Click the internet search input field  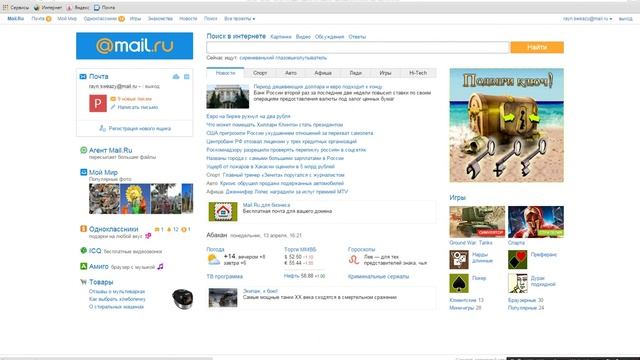pyautogui.click(x=358, y=47)
